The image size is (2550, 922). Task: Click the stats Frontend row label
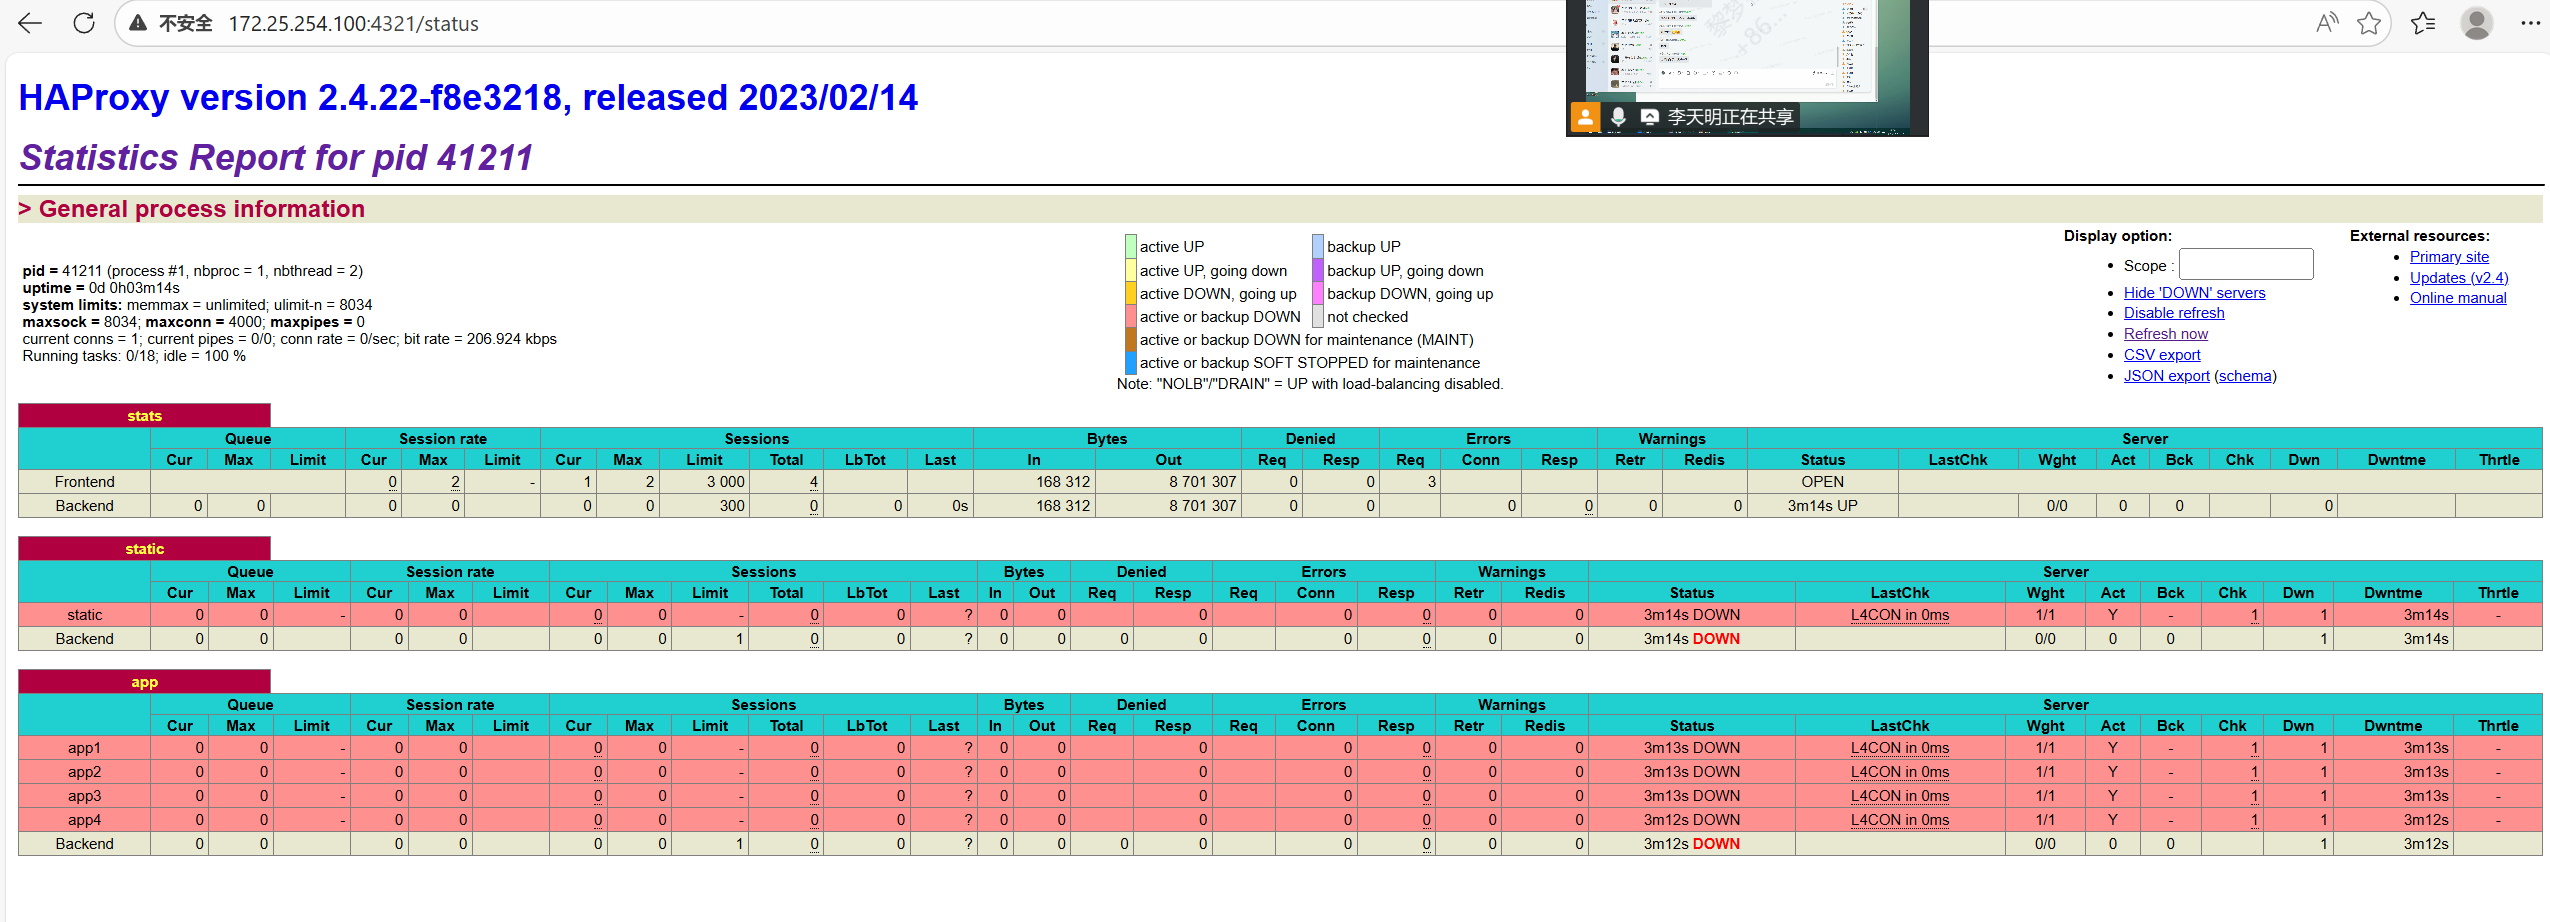[85, 482]
